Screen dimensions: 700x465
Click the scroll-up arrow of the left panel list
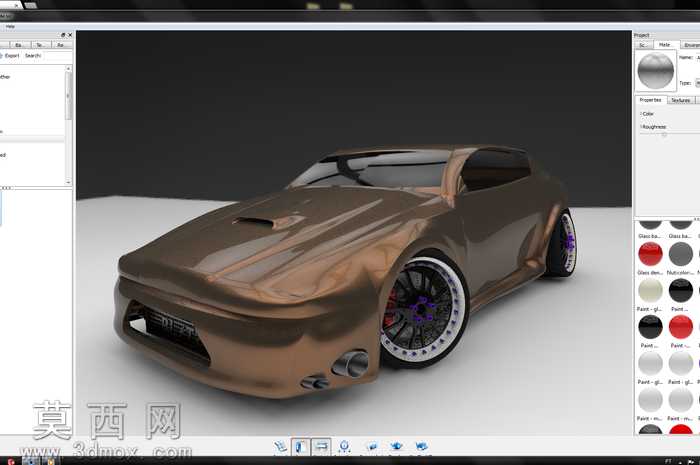coord(68,69)
